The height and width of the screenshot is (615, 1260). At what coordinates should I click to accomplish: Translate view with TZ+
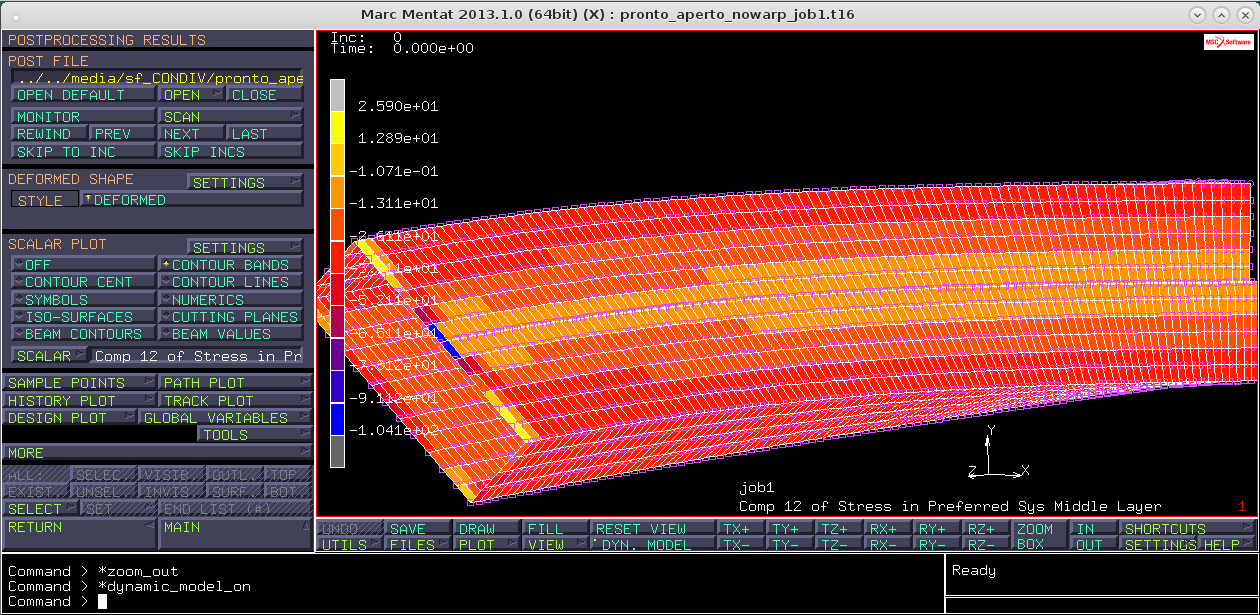[x=840, y=528]
